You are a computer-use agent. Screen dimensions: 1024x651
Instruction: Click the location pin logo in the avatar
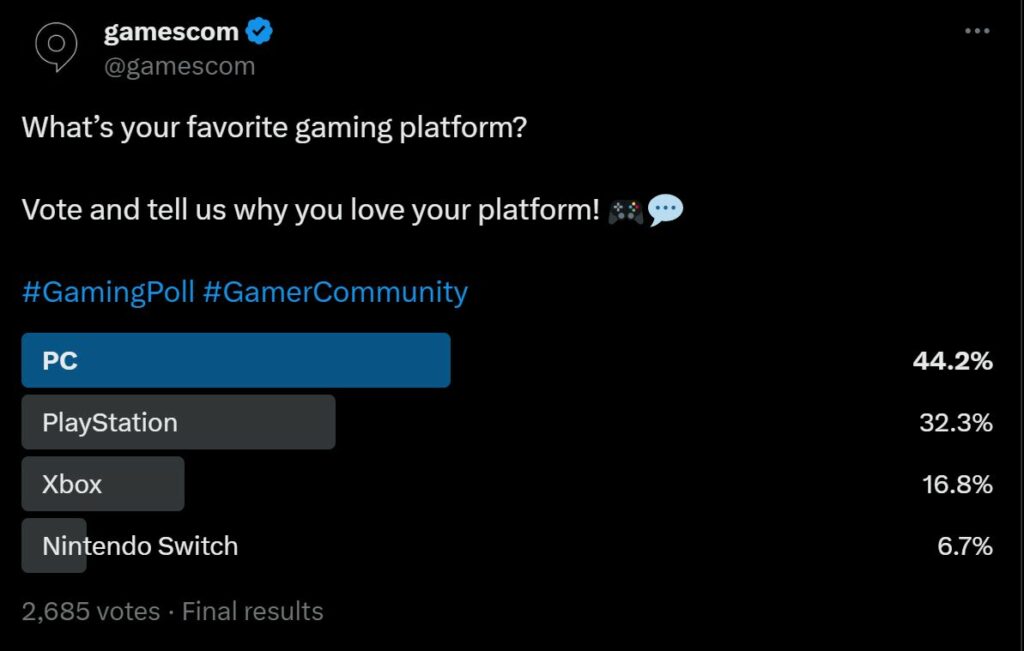56,40
